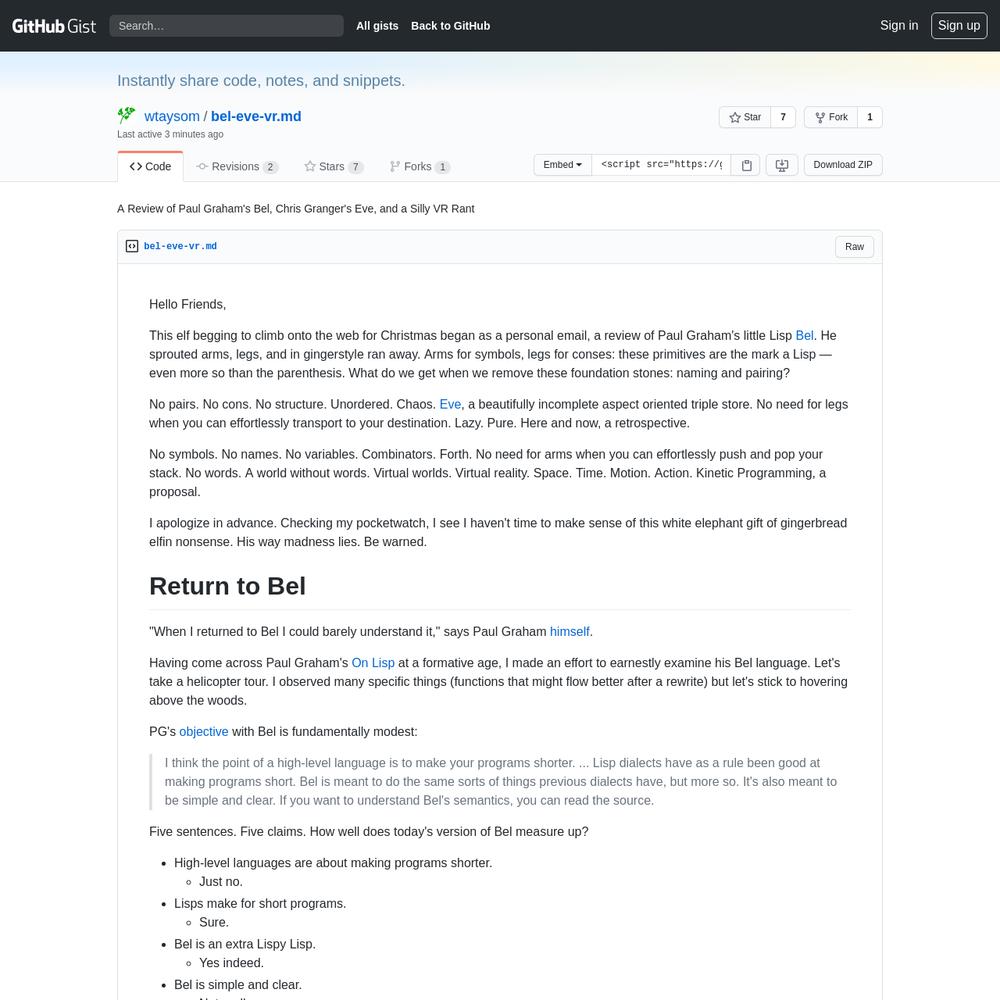
Task: Download ZIP of this gist
Action: point(843,165)
